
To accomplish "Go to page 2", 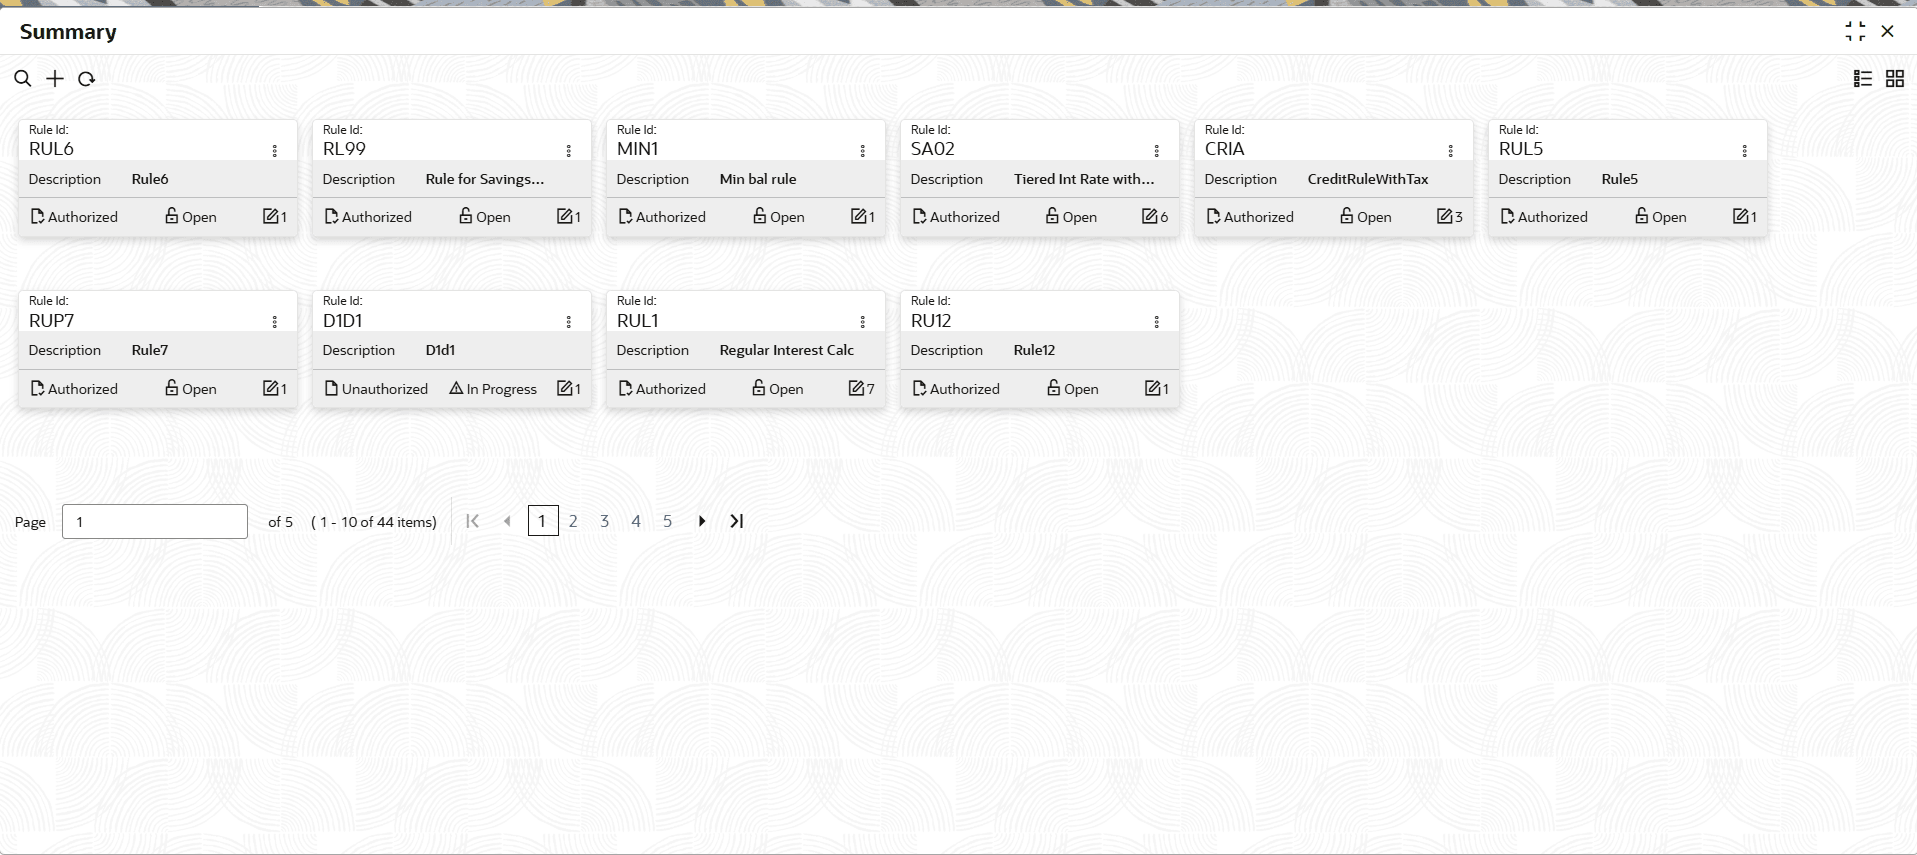I will 573,521.
